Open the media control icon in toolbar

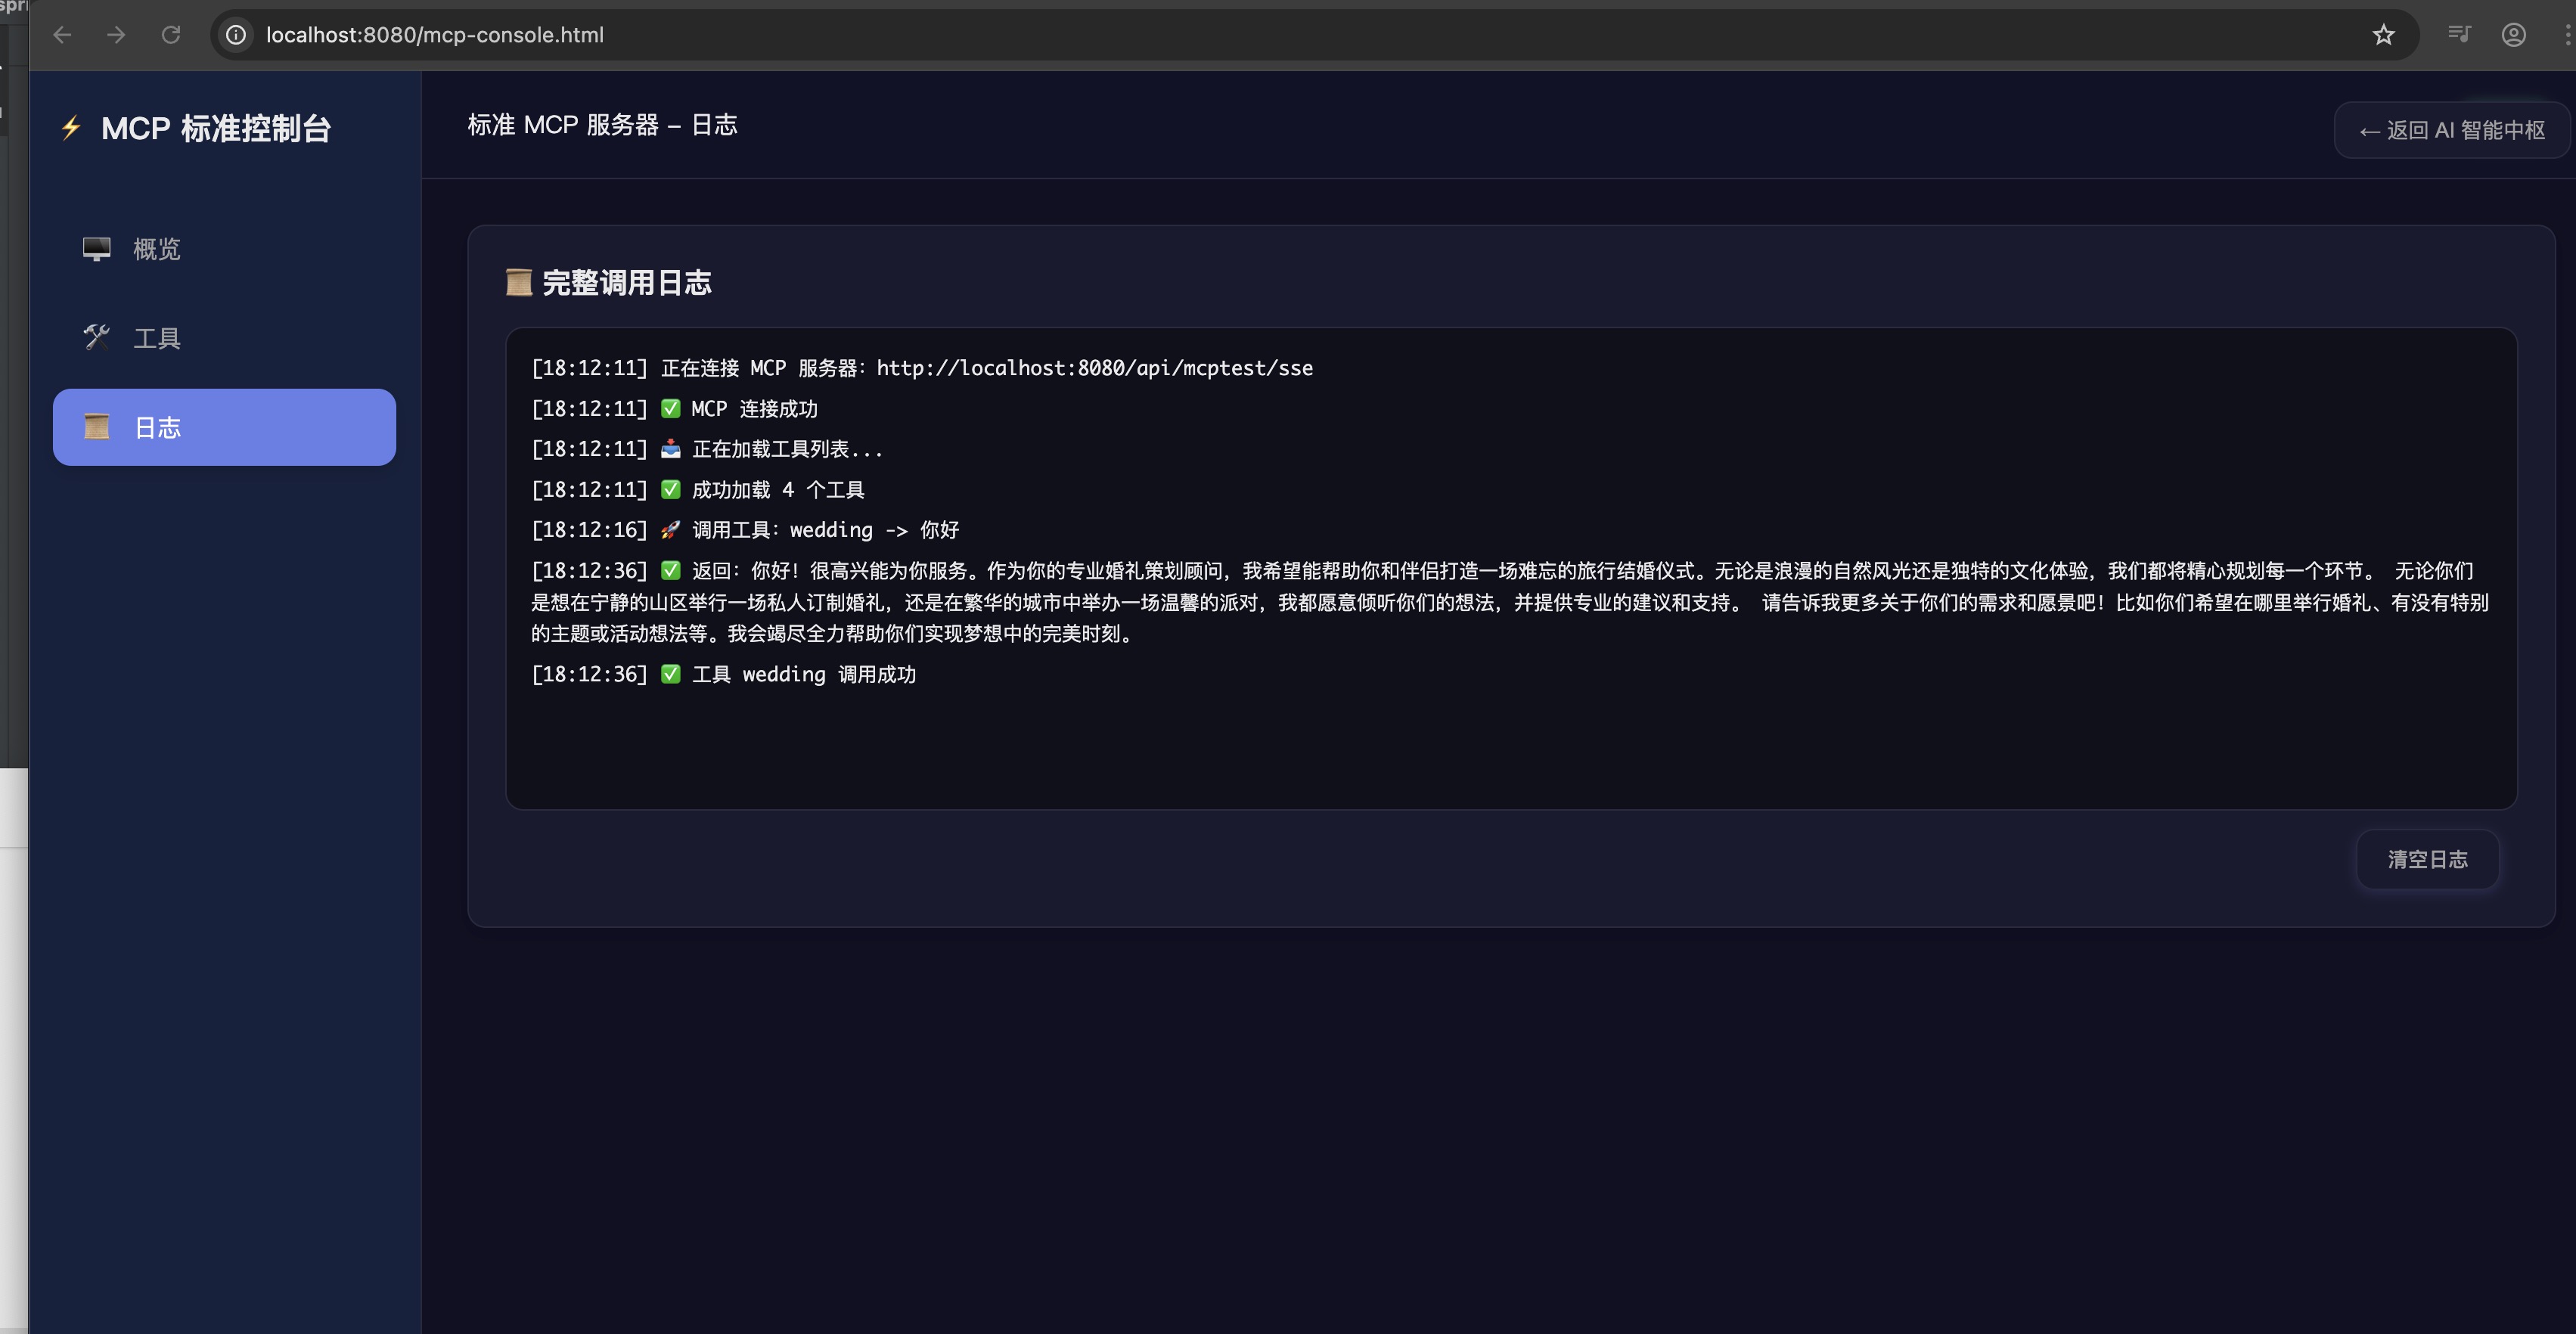click(x=2459, y=35)
